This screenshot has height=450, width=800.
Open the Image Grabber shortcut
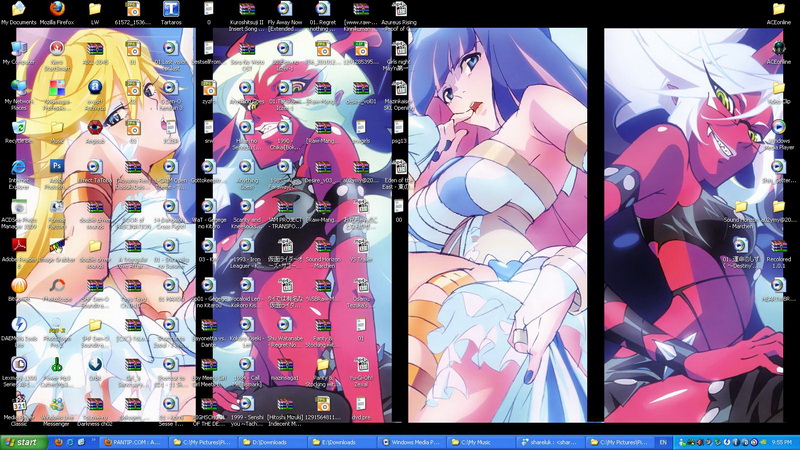[x=57, y=251]
